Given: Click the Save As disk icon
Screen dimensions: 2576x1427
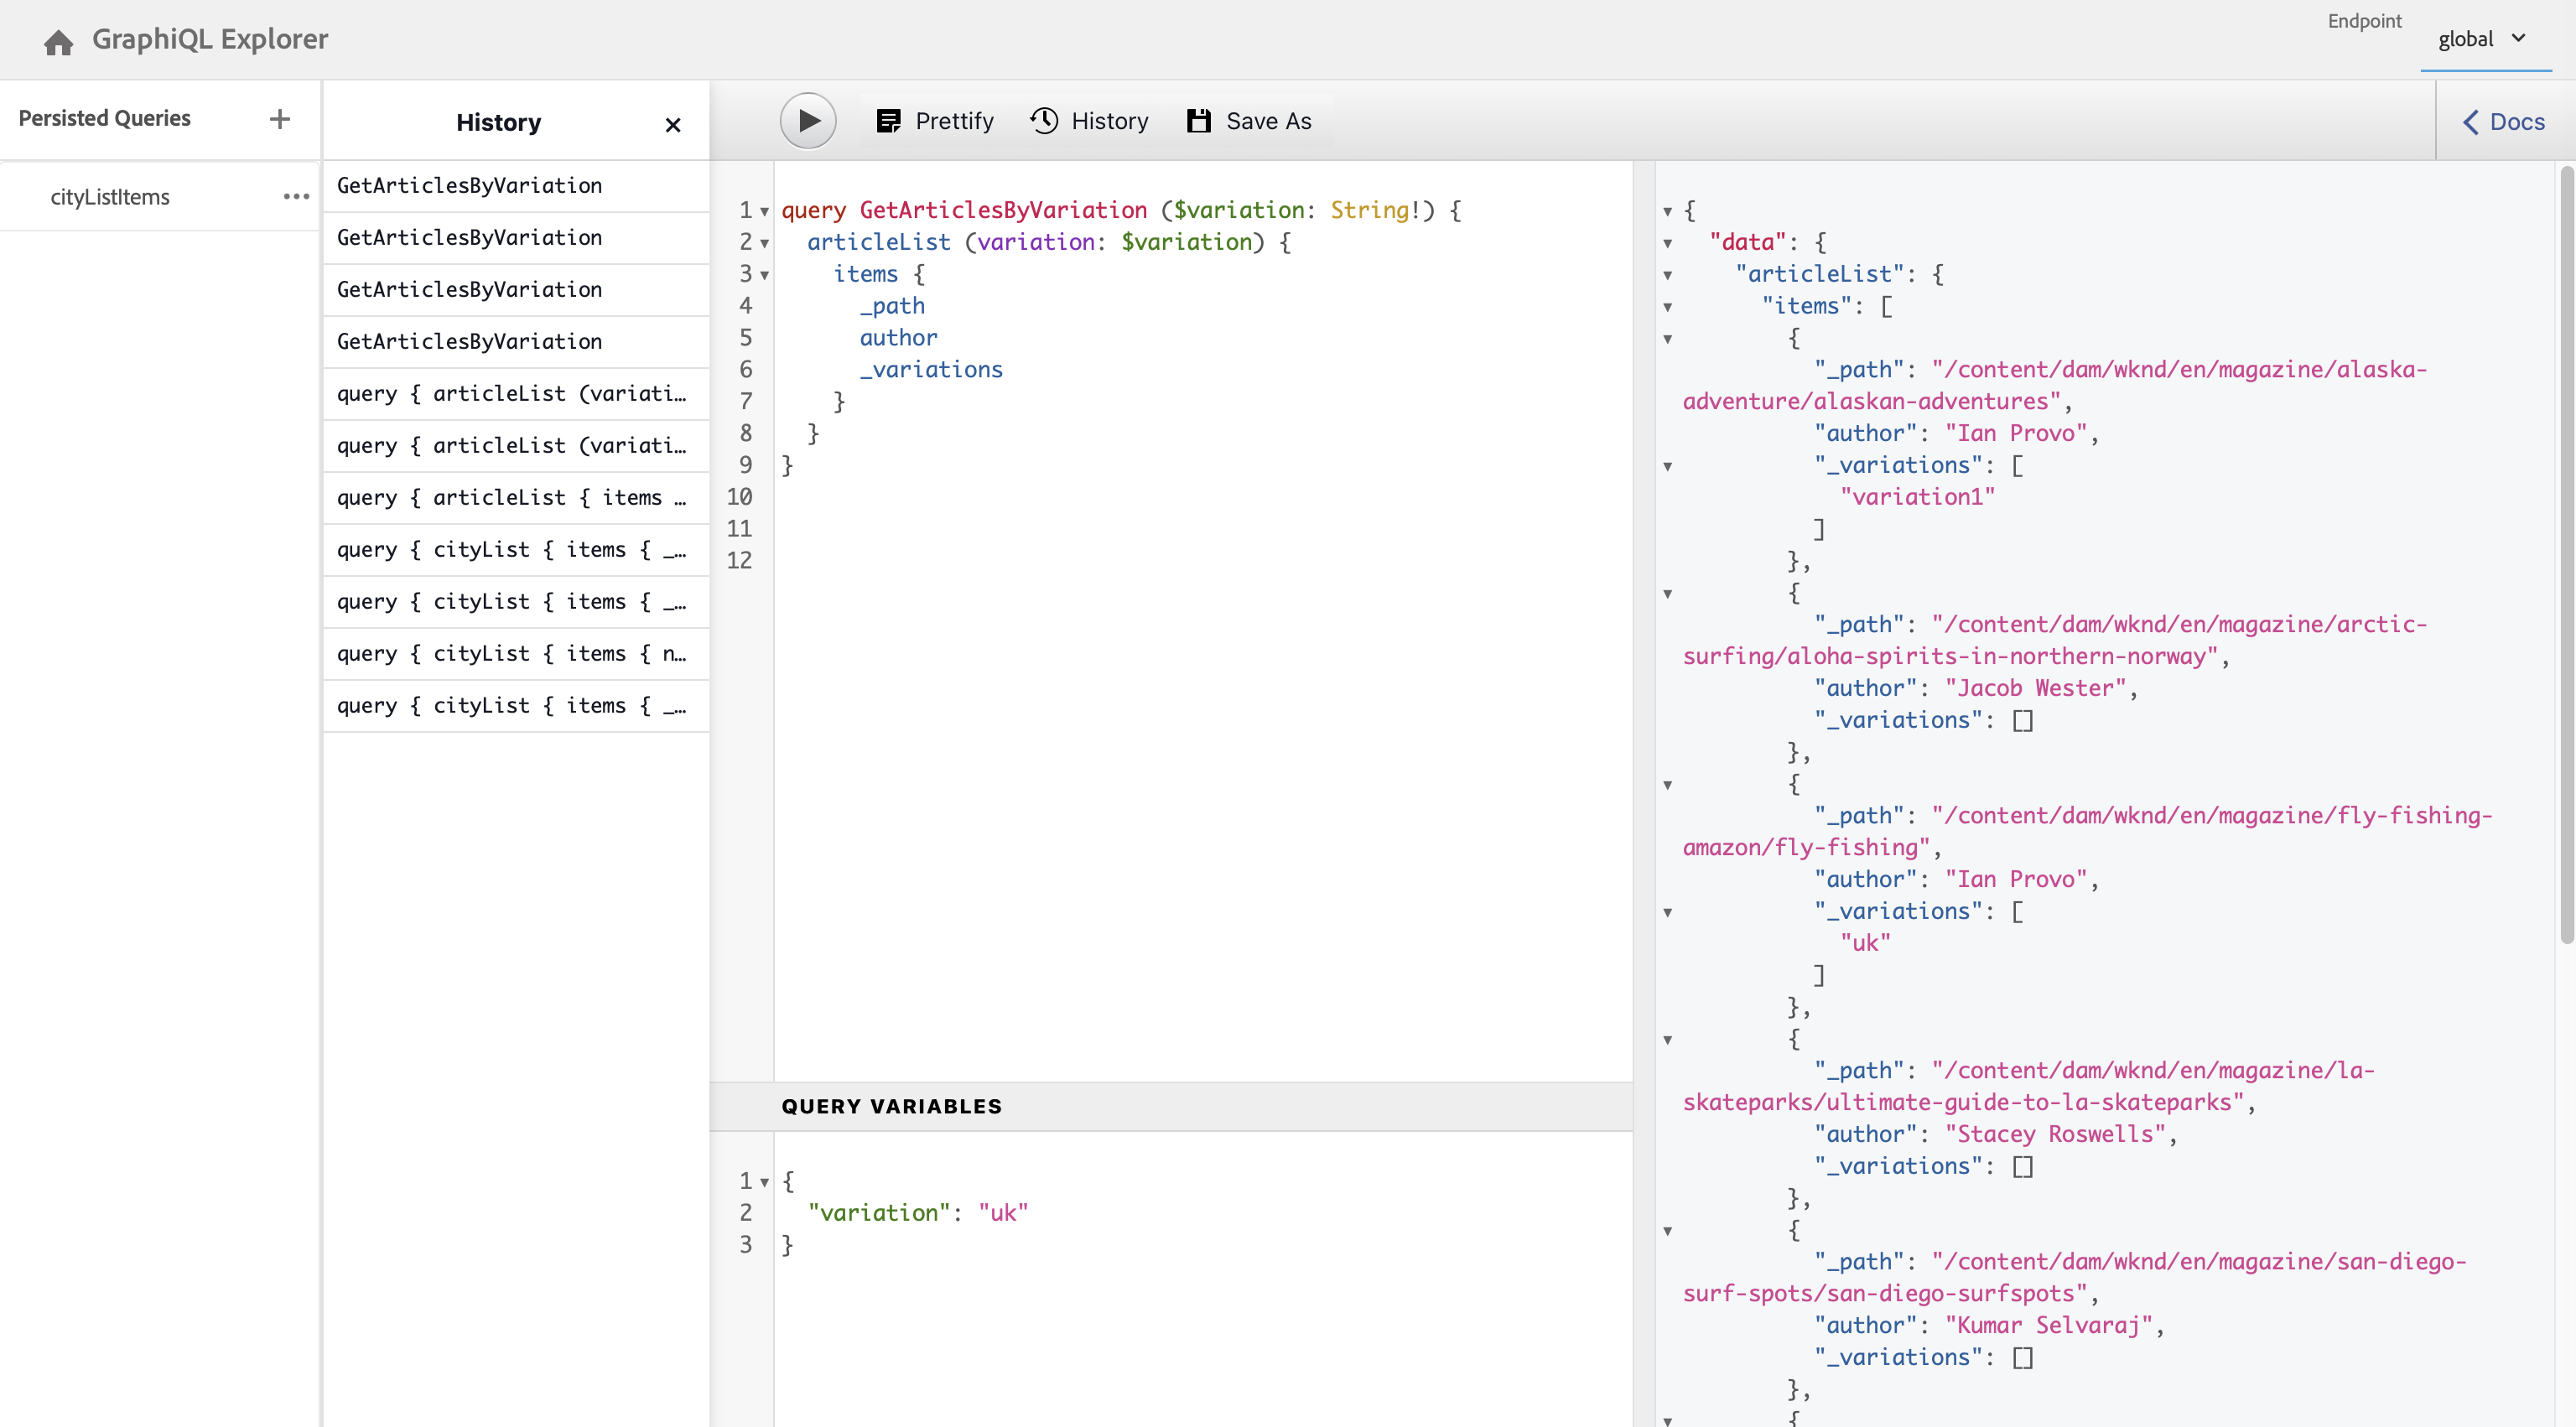Looking at the screenshot, I should click(1198, 121).
